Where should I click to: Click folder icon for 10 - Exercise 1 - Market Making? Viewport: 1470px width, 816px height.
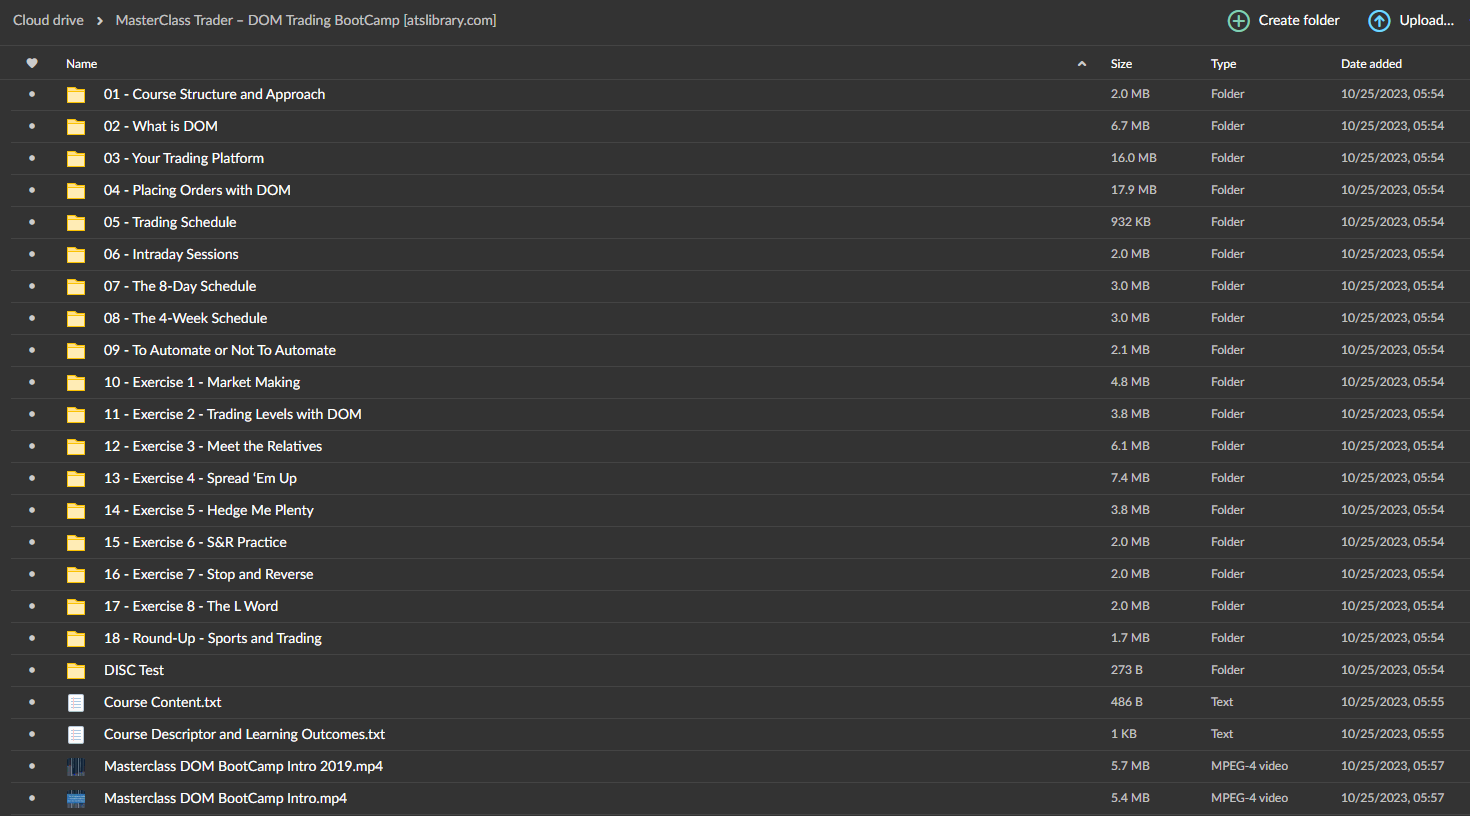point(76,383)
